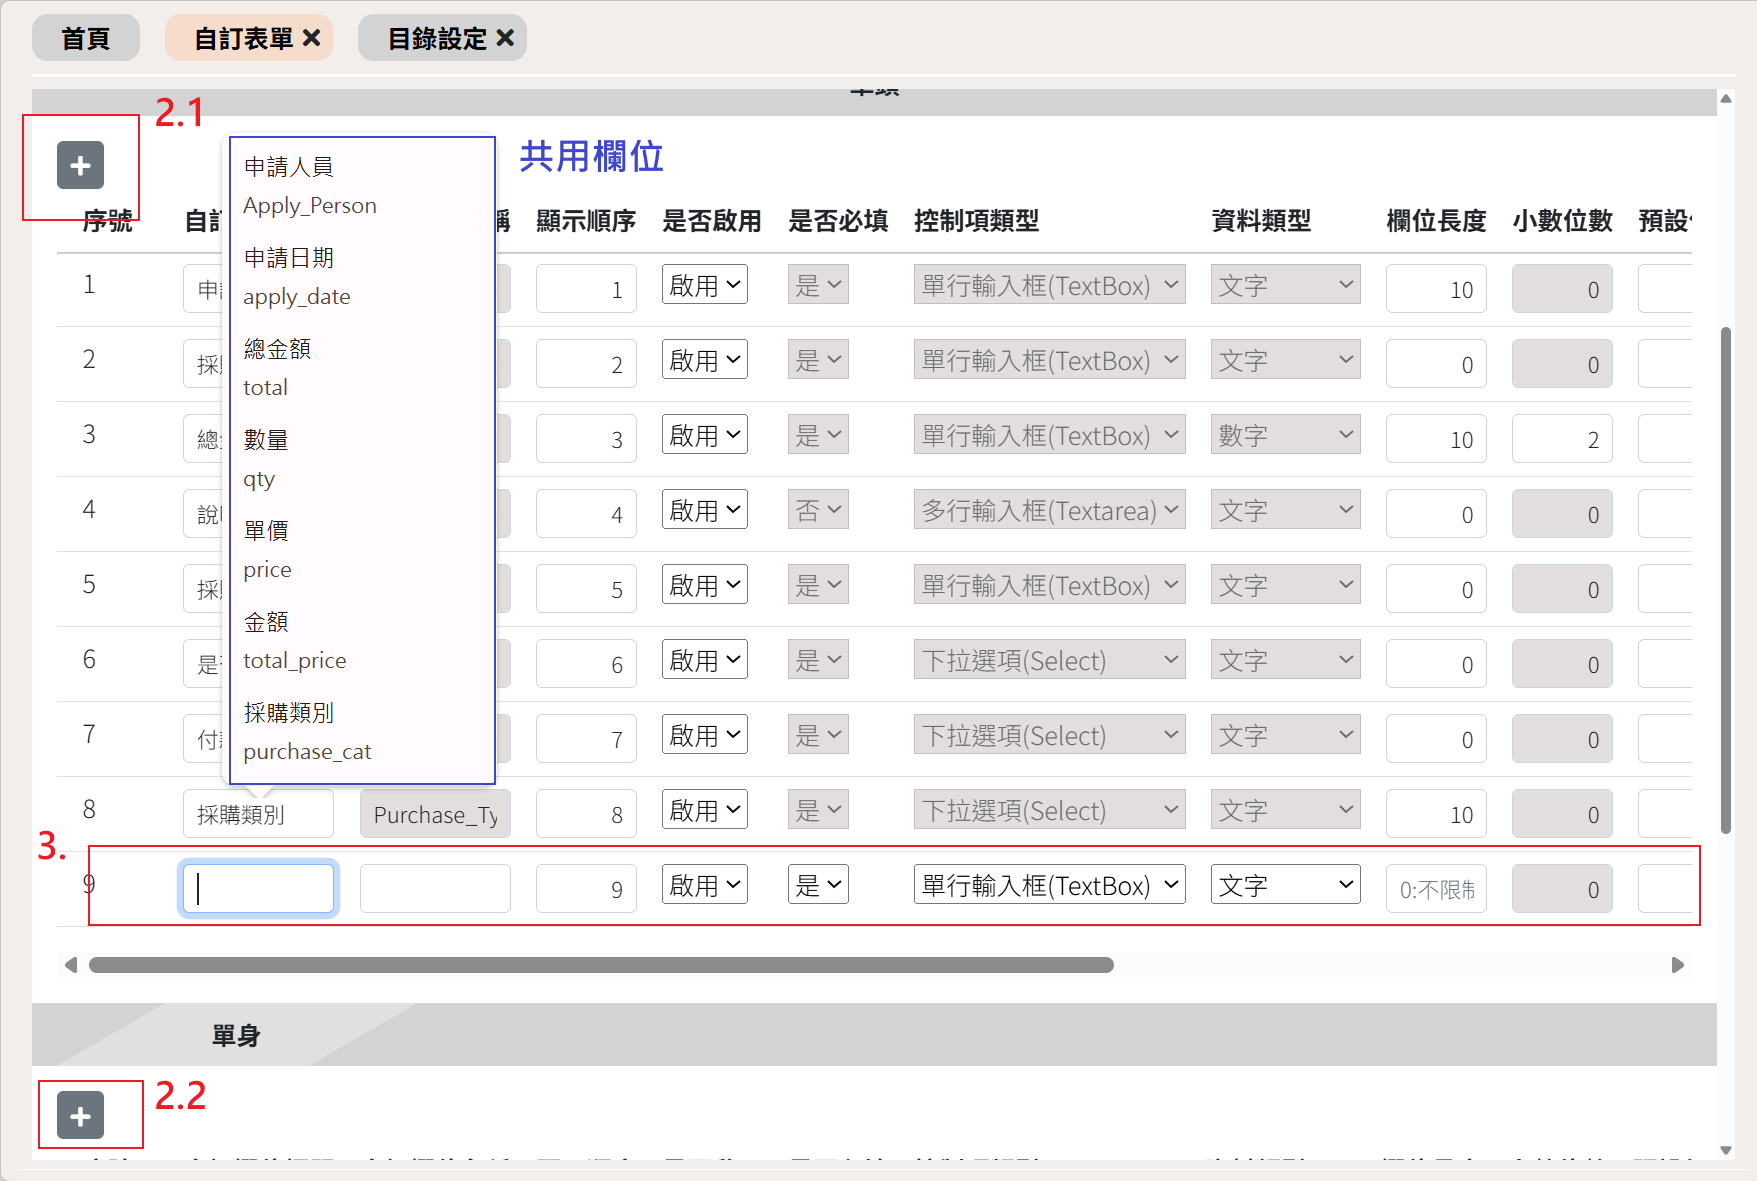Click the horizontal scrollbar right arrow
The image size is (1757, 1181).
coord(1677,965)
